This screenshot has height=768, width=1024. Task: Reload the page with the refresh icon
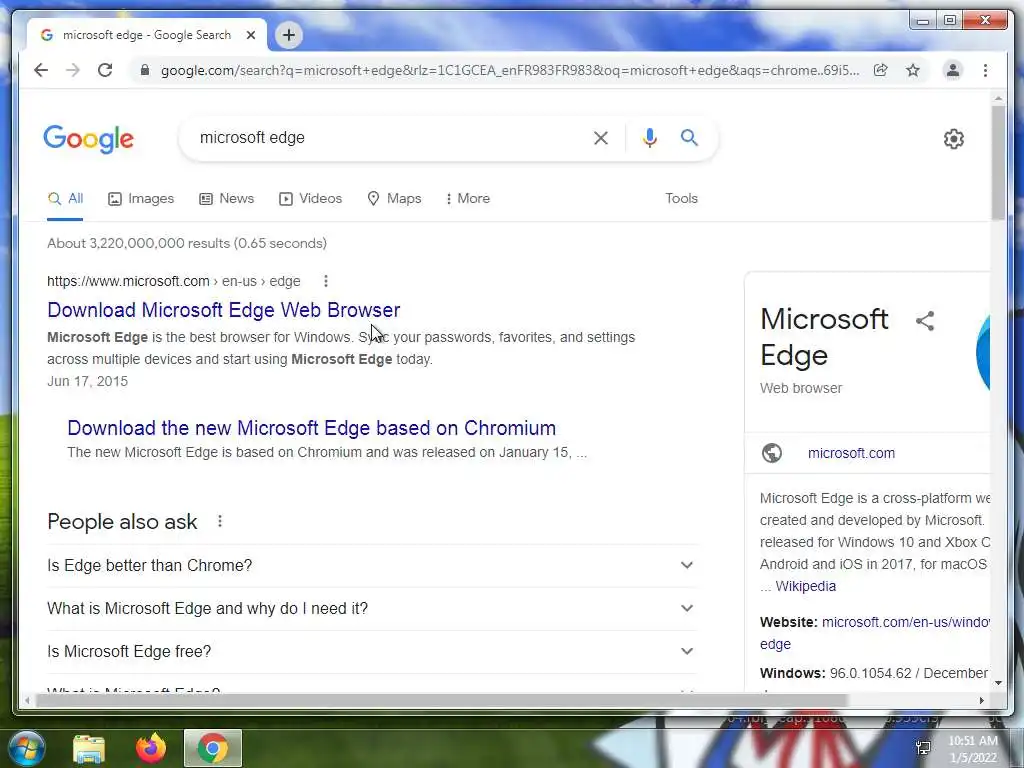(x=105, y=70)
